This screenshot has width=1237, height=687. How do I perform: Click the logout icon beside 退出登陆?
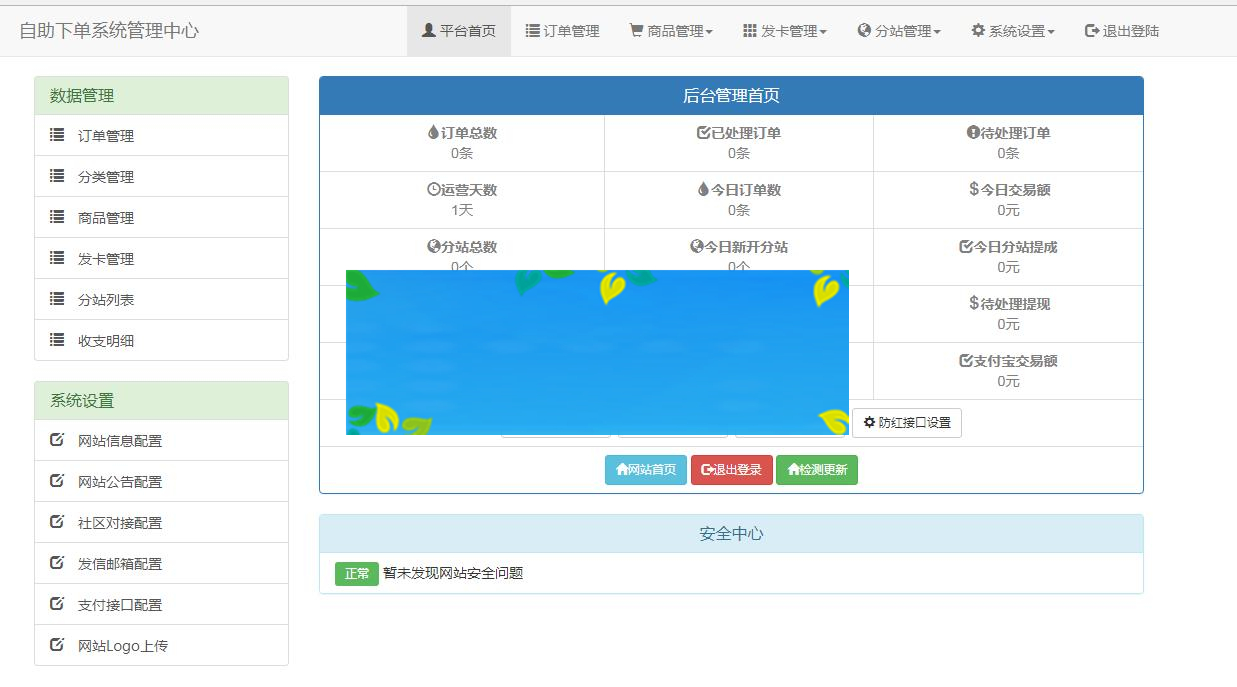click(1091, 30)
